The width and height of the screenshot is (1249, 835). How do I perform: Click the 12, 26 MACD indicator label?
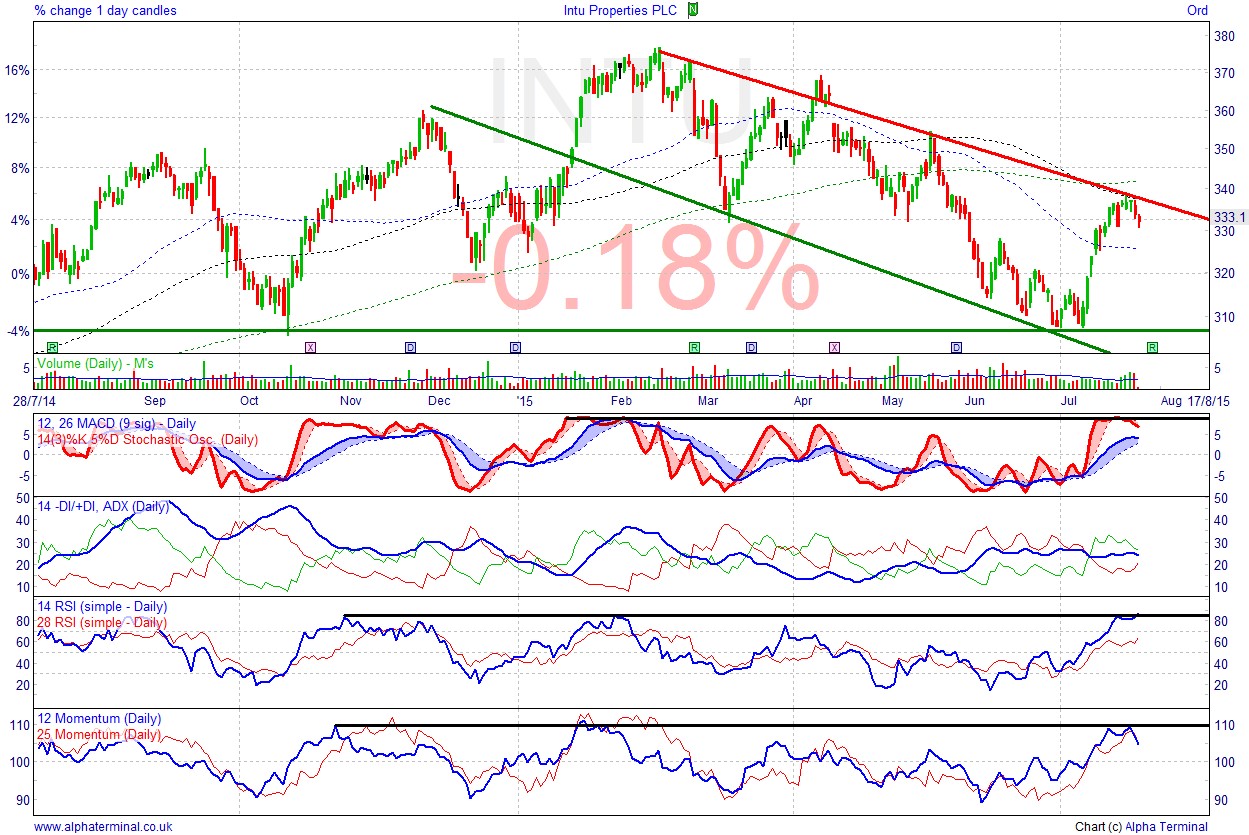pos(116,424)
